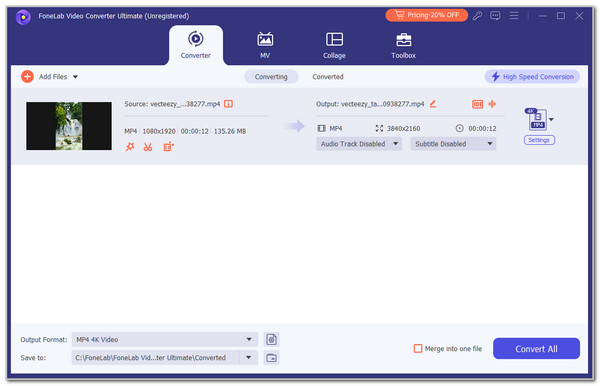The image size is (600, 386).
Task: Click the compress video ID icon
Action: (477, 104)
